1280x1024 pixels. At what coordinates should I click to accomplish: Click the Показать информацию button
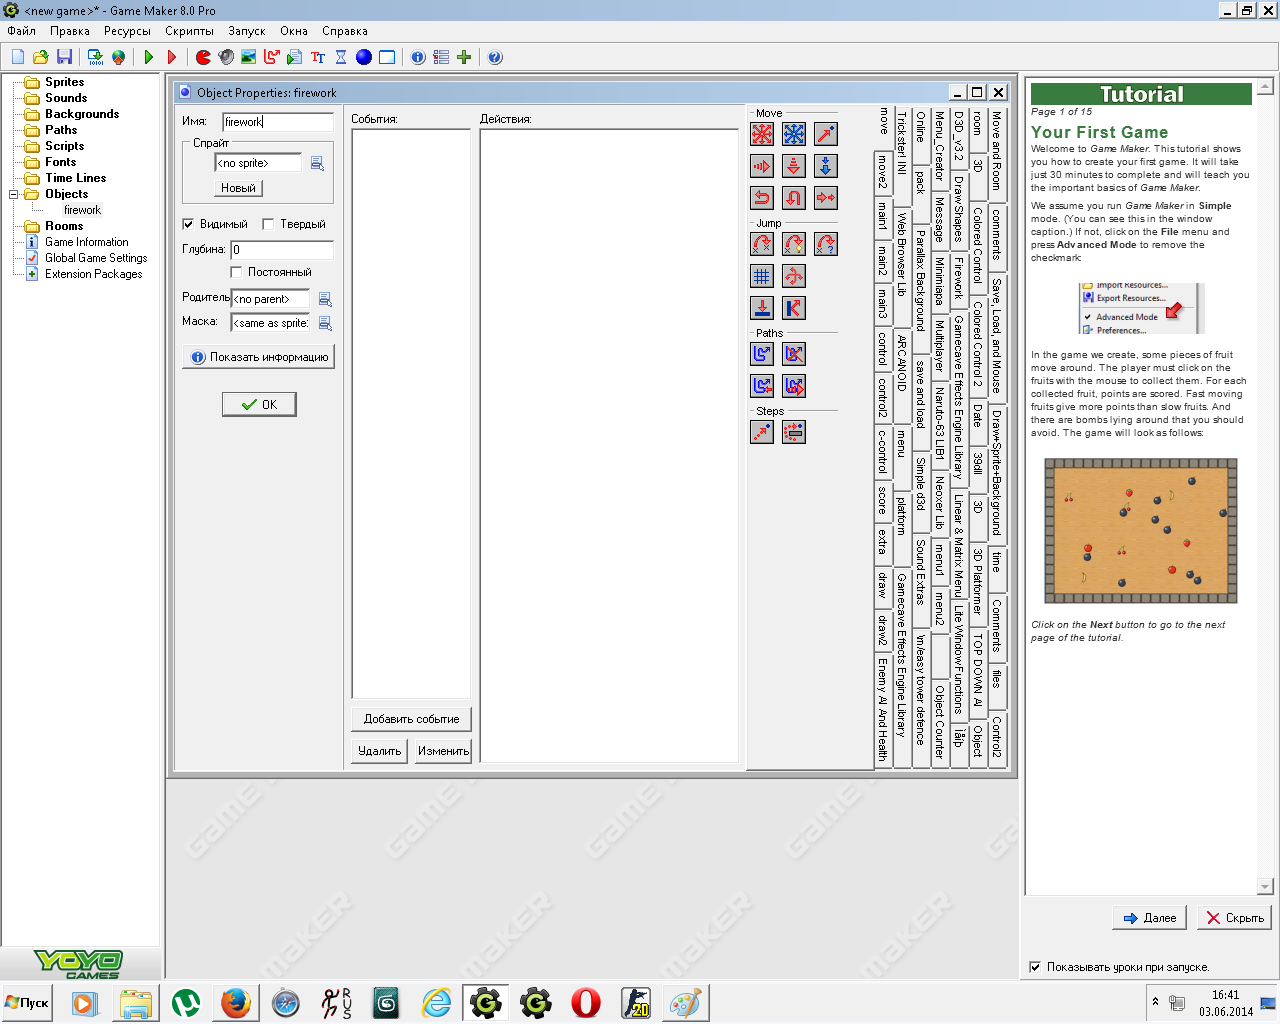[x=259, y=357]
